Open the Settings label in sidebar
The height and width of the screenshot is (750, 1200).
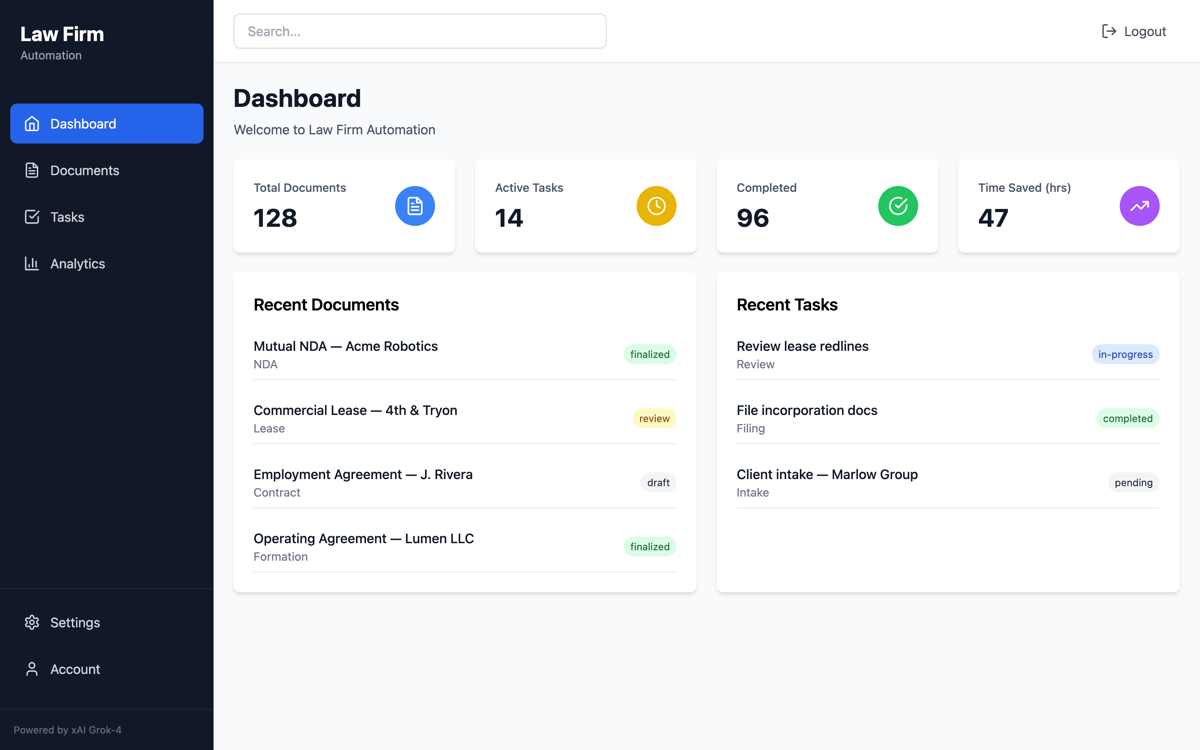click(75, 622)
